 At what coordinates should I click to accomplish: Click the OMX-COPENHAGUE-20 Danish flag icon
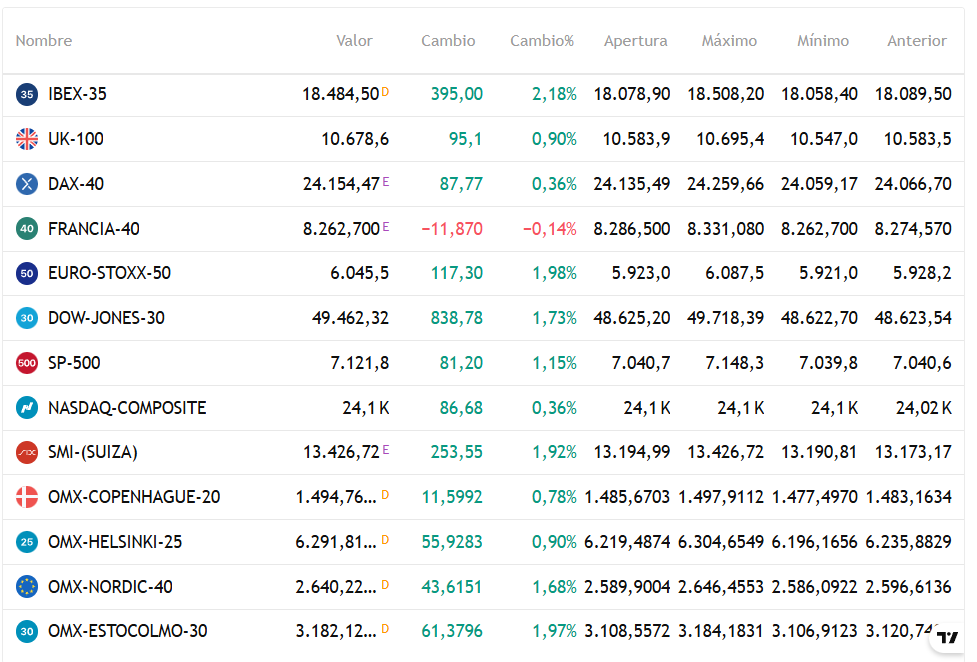tap(27, 497)
